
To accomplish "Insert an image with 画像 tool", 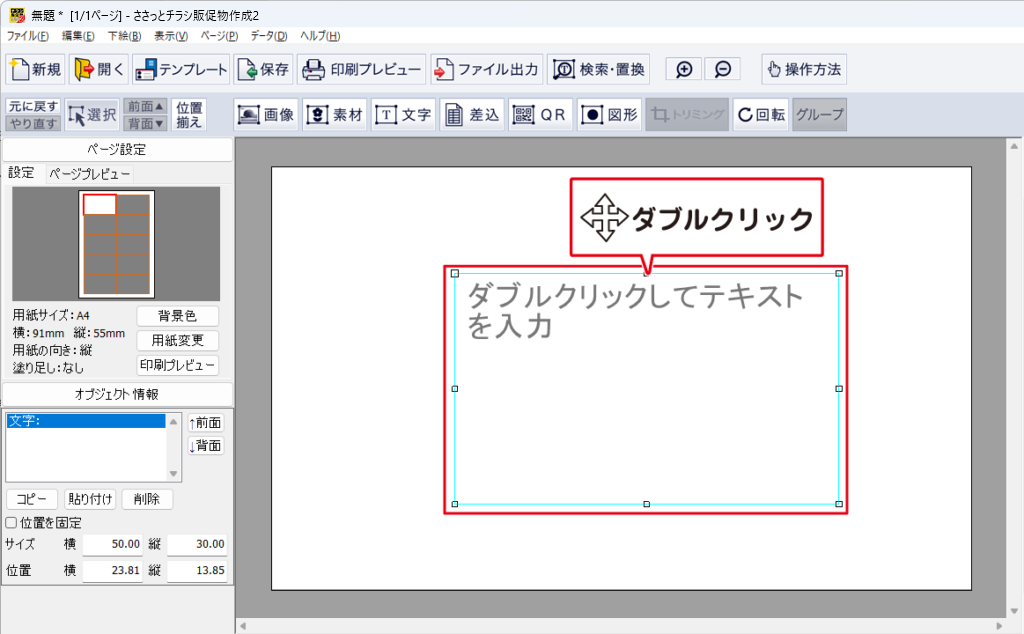I will tap(266, 115).
